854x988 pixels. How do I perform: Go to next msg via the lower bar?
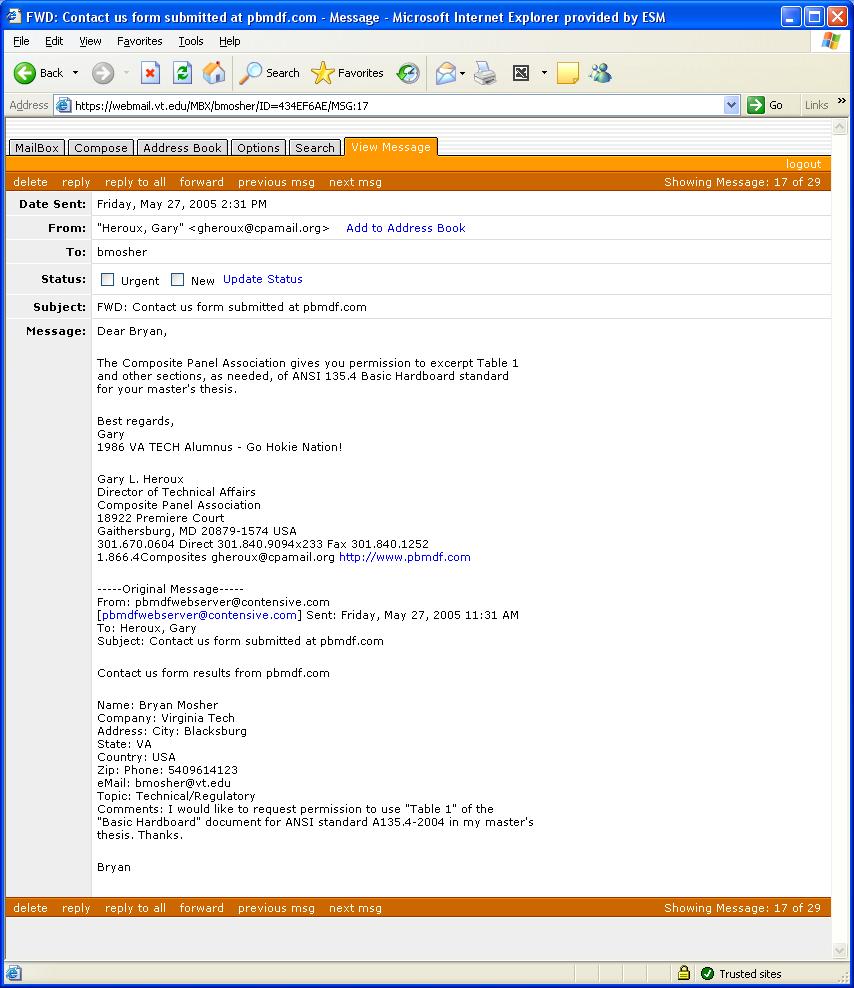355,908
